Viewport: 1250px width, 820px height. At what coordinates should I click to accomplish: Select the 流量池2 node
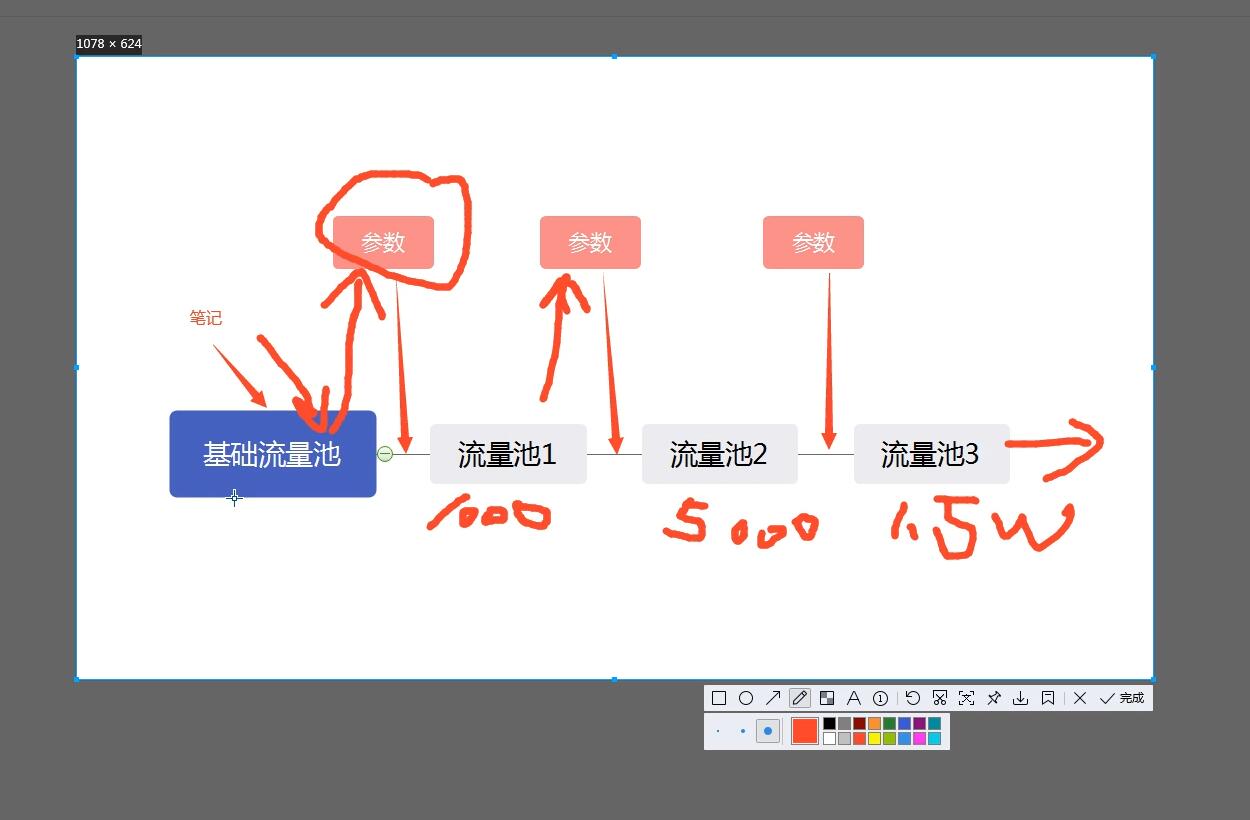[x=719, y=454]
